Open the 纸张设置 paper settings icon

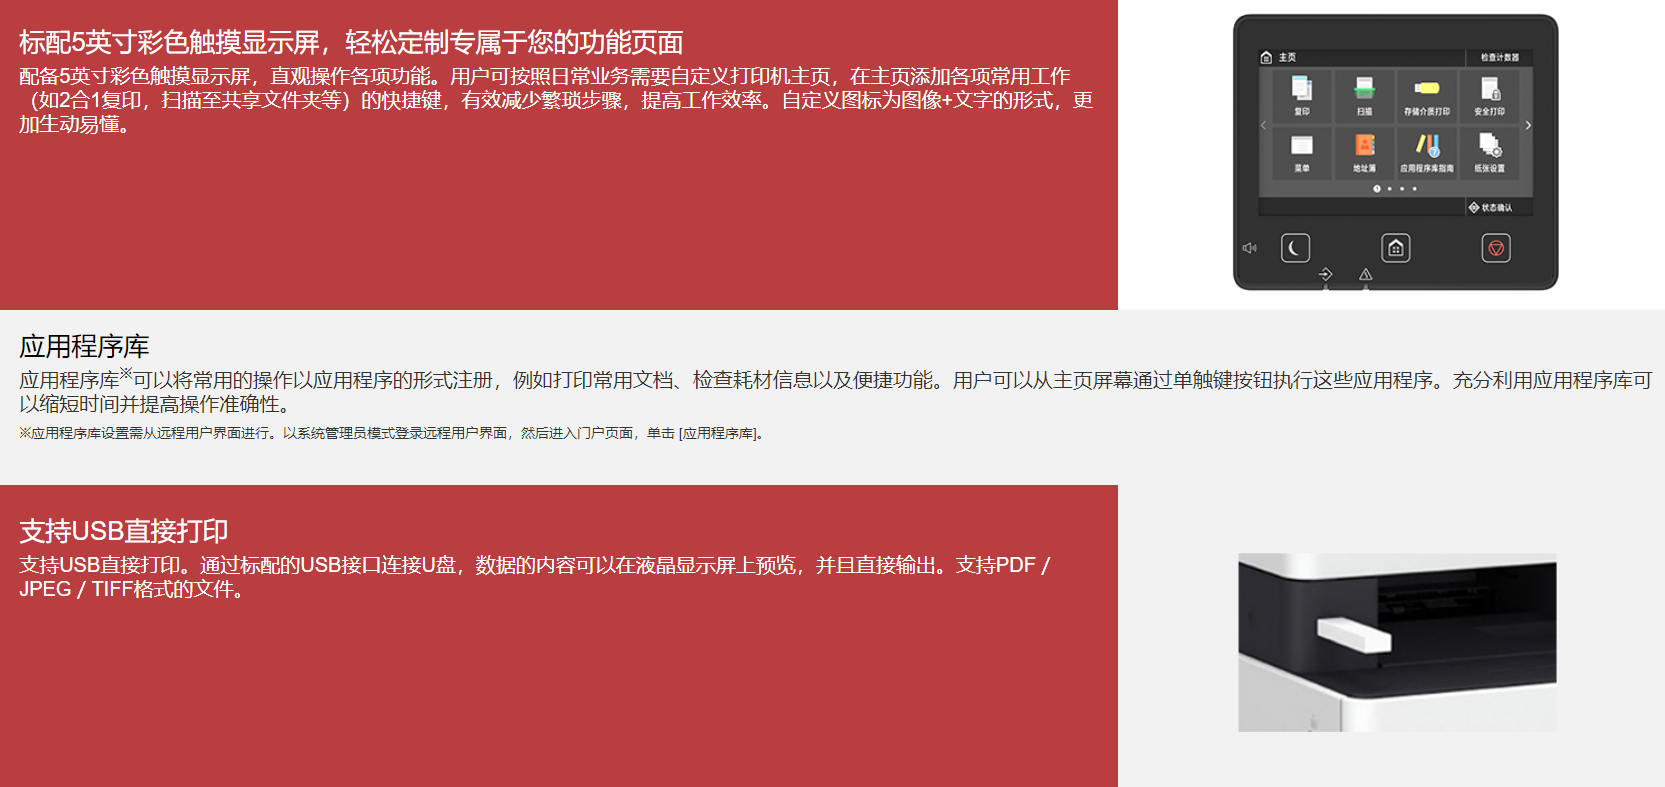tap(1490, 153)
